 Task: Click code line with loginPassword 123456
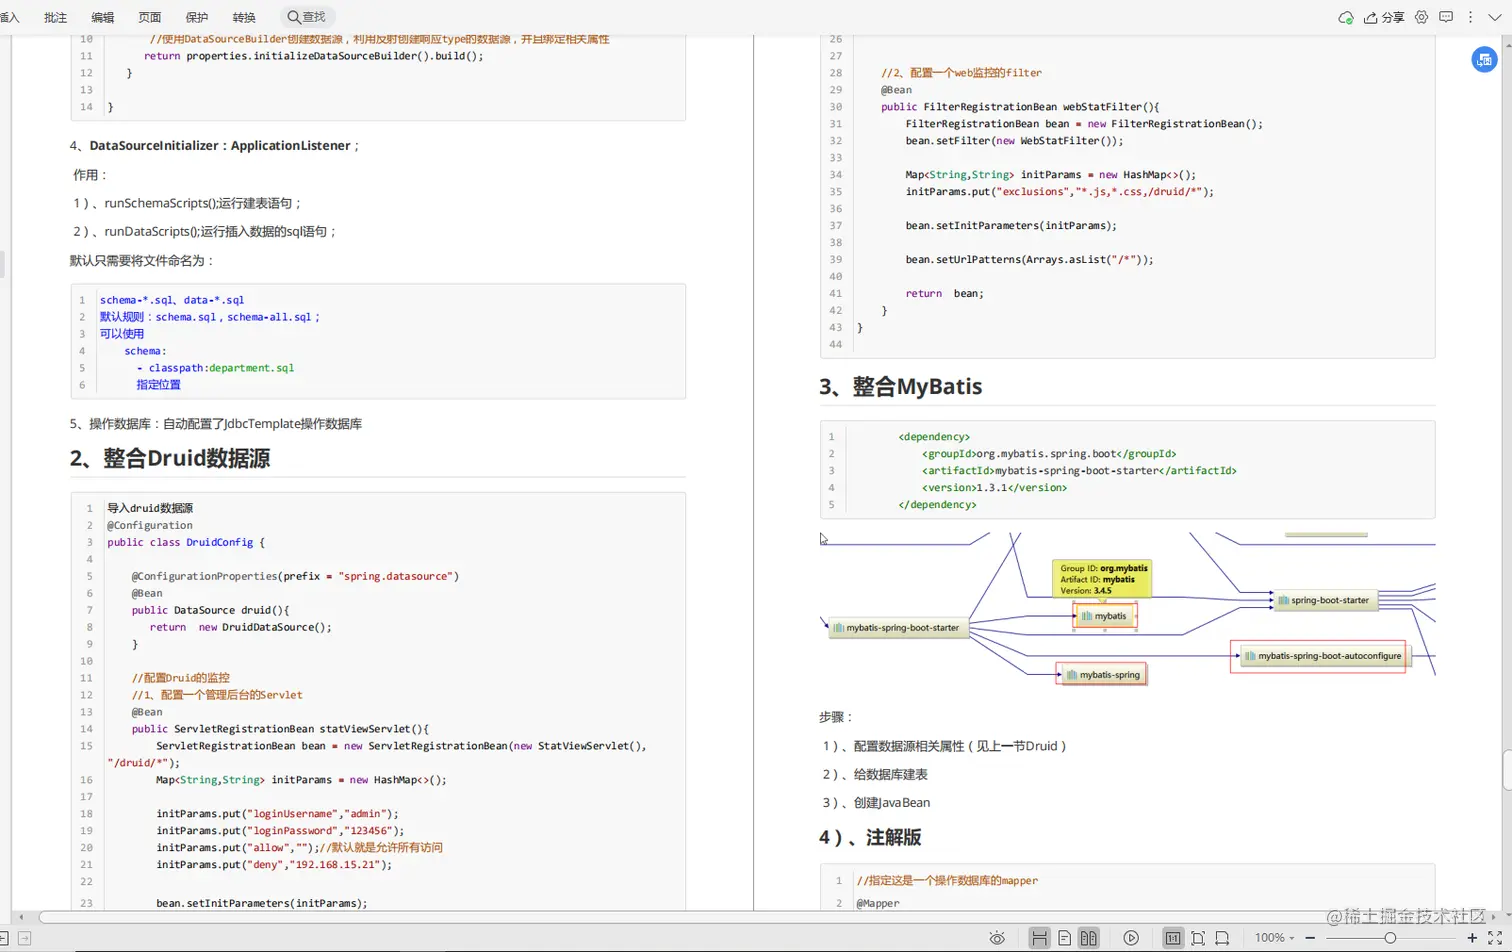(x=280, y=830)
